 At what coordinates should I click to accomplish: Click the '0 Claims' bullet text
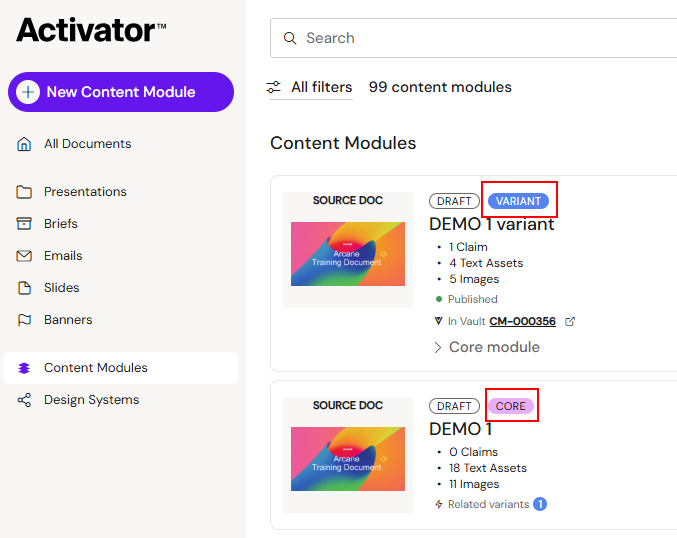[473, 452]
